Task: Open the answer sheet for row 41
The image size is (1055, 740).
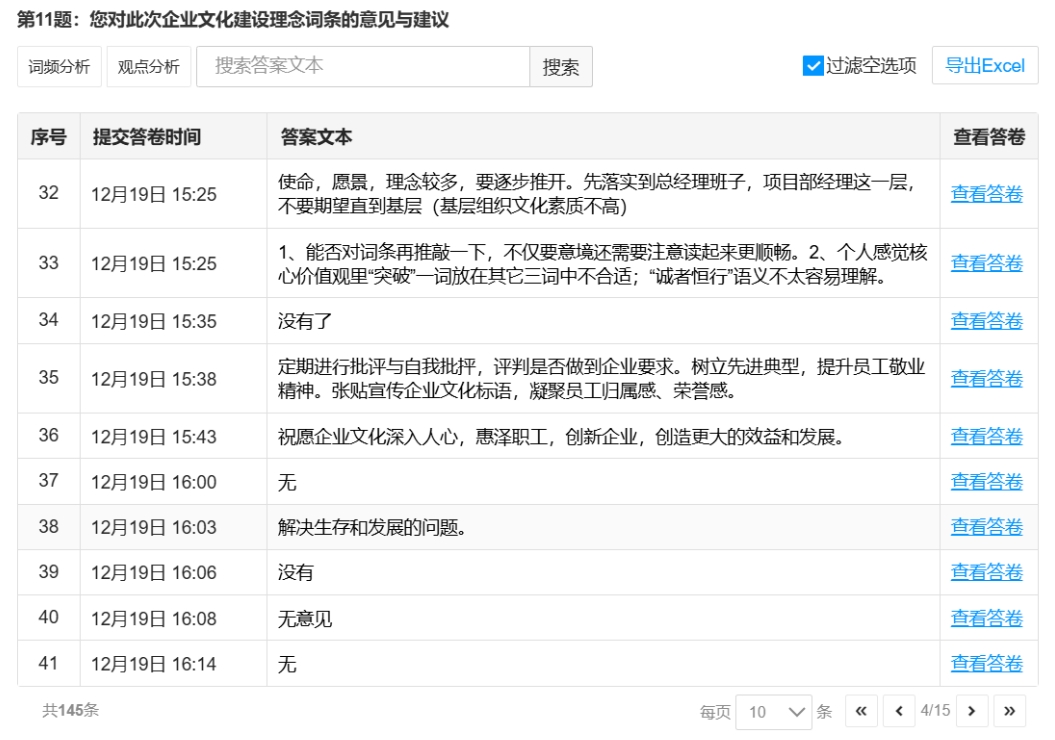Action: [986, 664]
